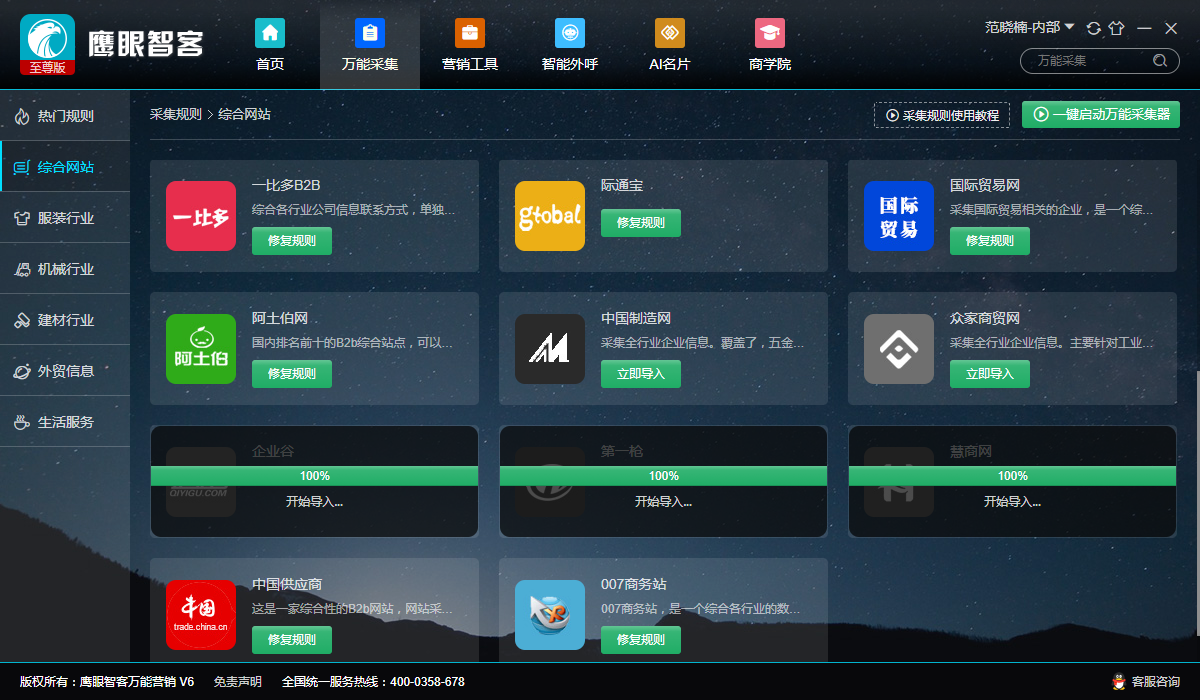Click 修复规则 for 一比多B2B
1200x700 pixels.
[x=292, y=241]
